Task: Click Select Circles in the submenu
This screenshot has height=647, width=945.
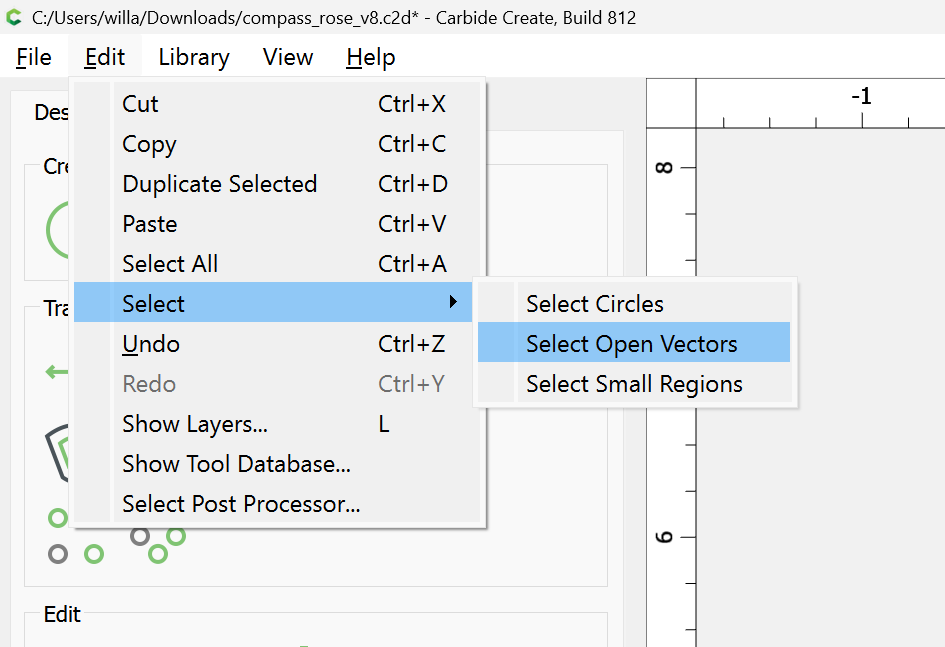Action: tap(595, 304)
